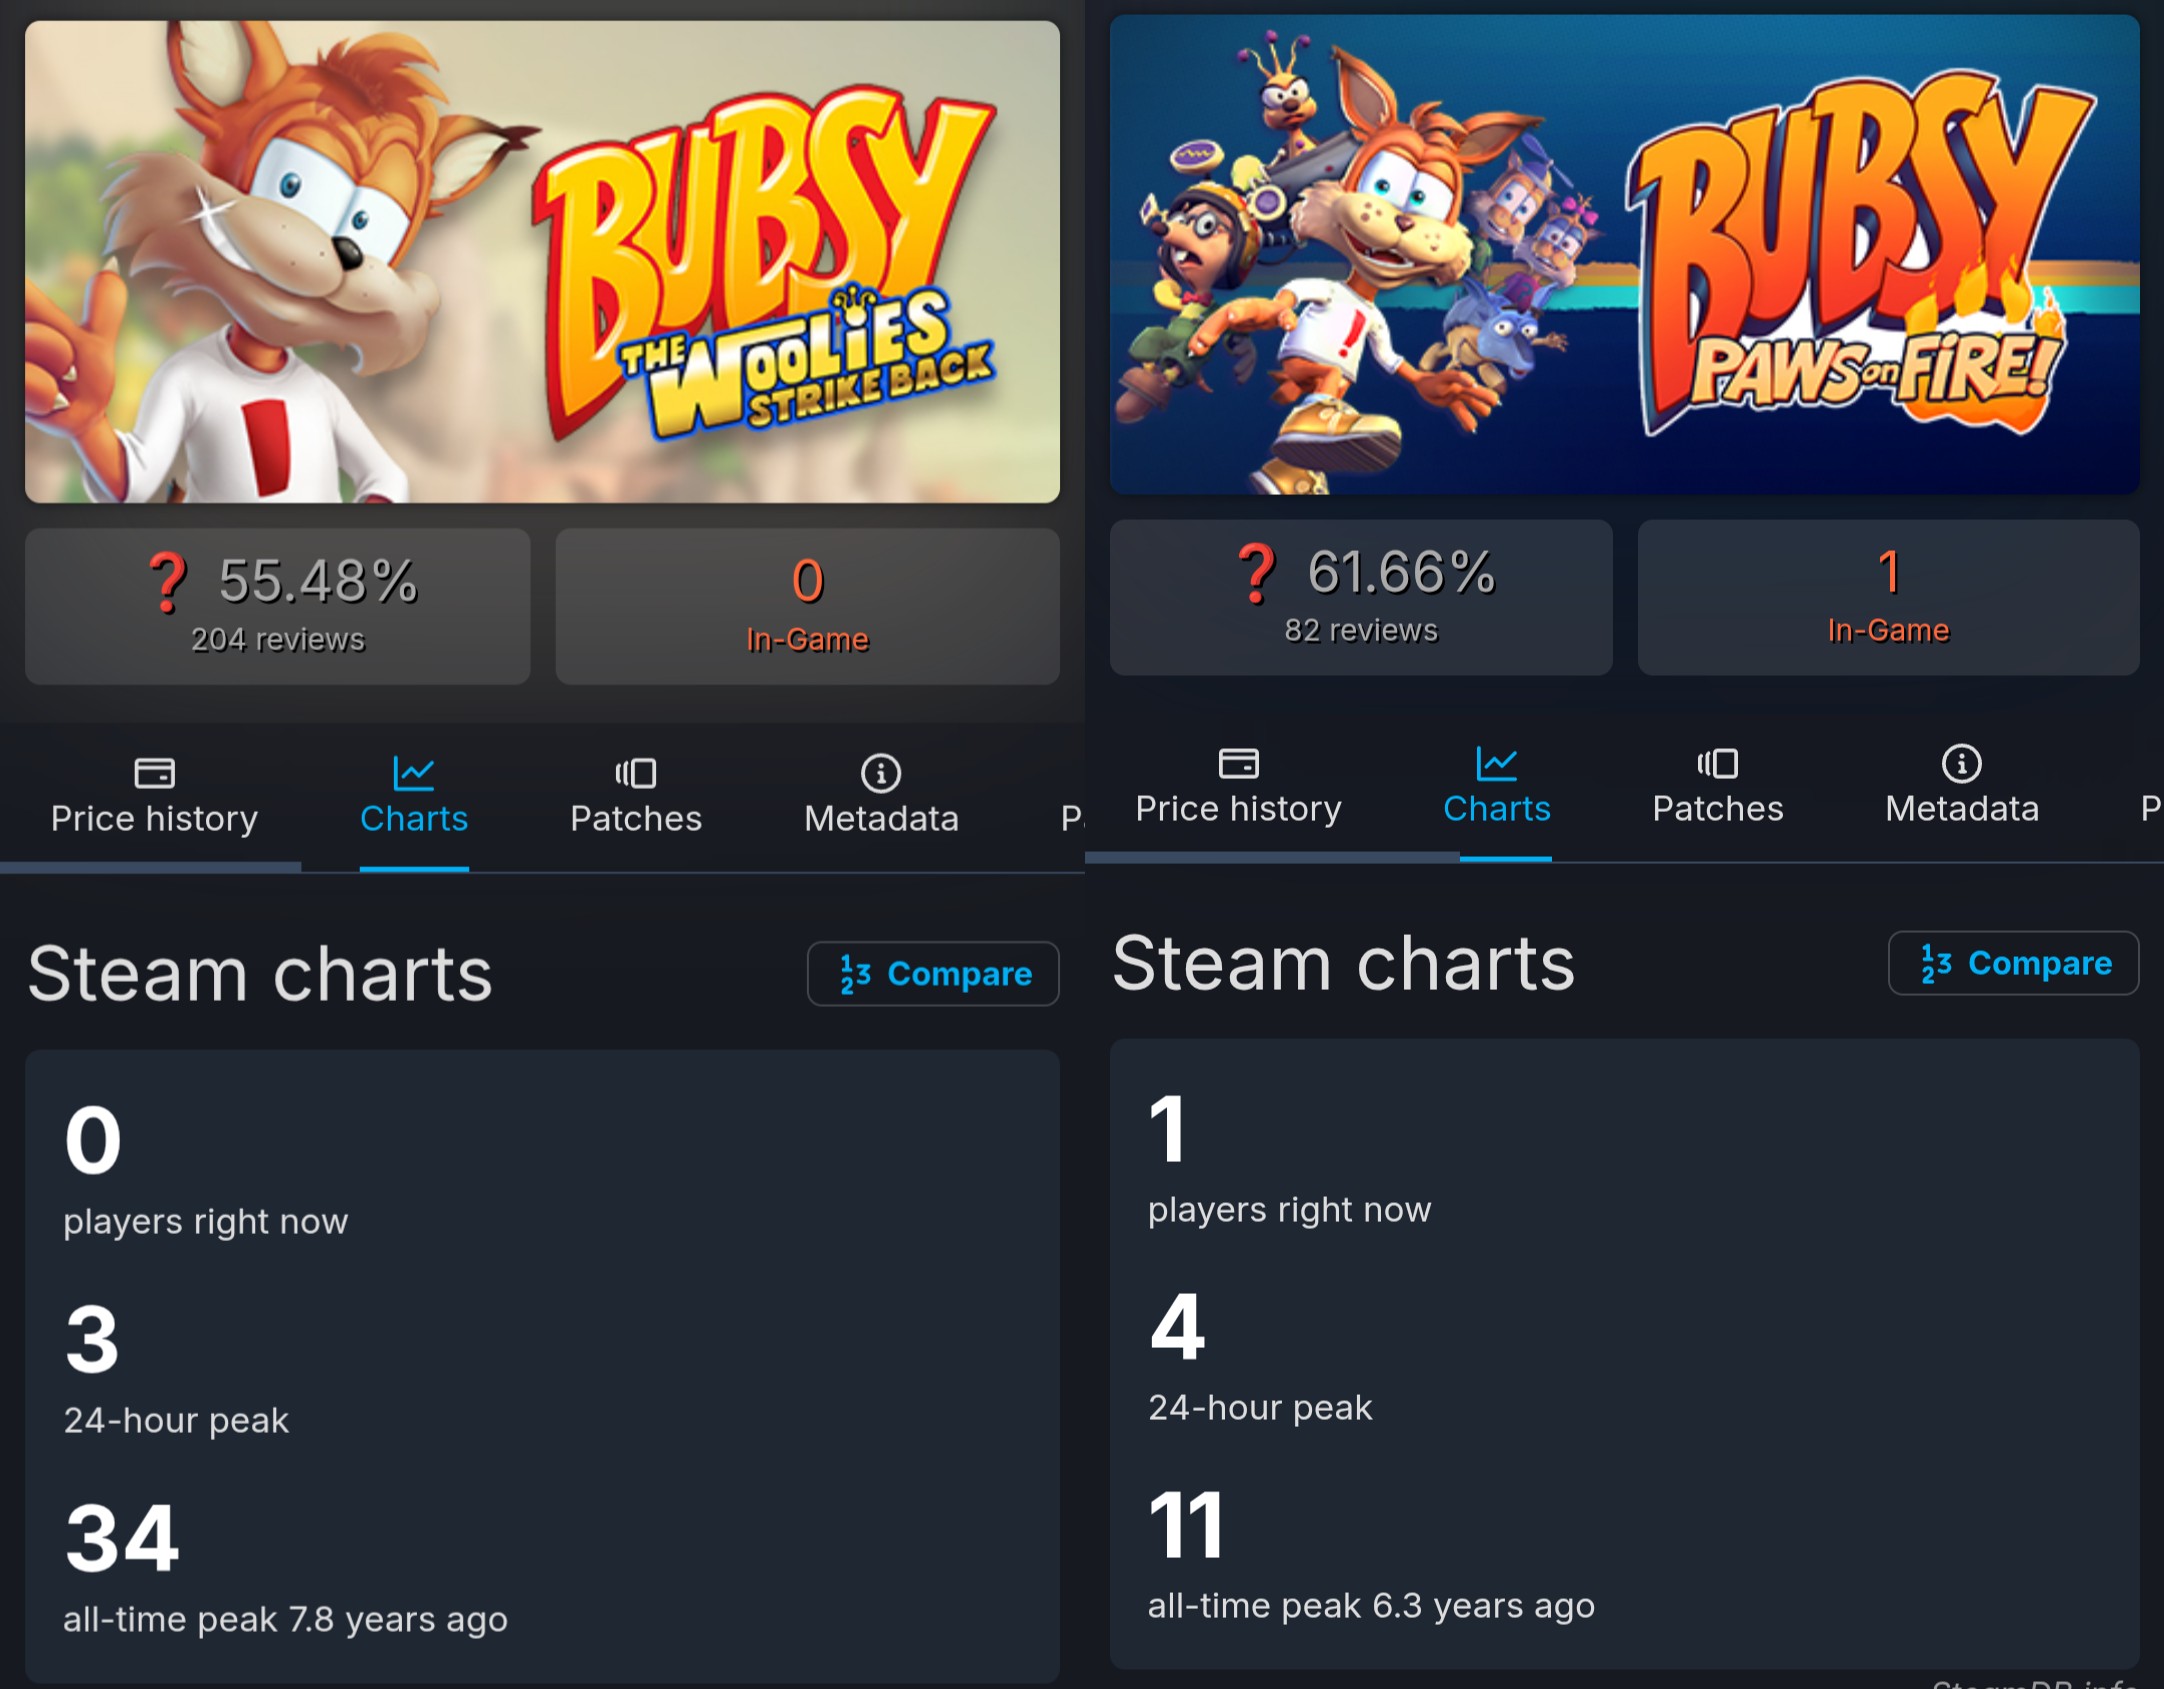Click the Metadata info icon, left panel
This screenshot has width=2164, height=1689.
pyautogui.click(x=881, y=772)
